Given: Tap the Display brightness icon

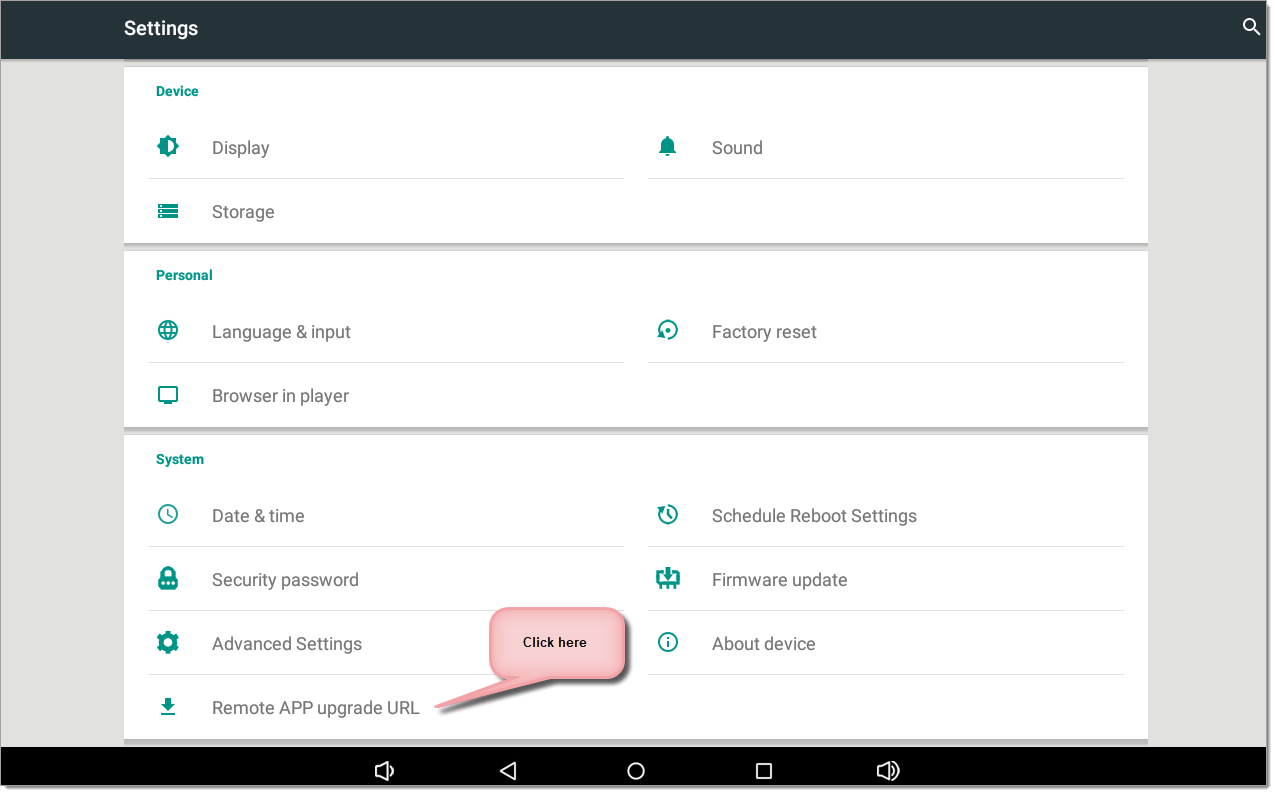Looking at the screenshot, I should 168,147.
